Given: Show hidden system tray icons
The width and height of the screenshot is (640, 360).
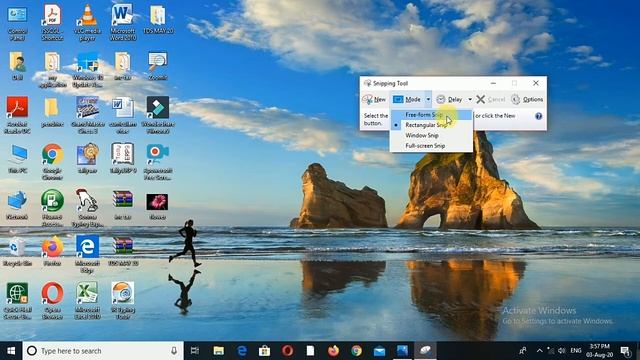Looking at the screenshot, I should pos(539,351).
